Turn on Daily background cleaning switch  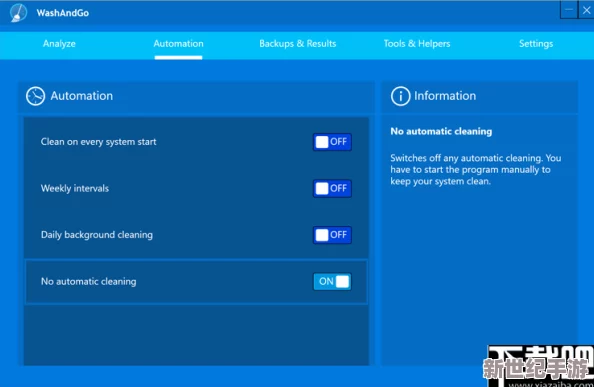tap(332, 235)
